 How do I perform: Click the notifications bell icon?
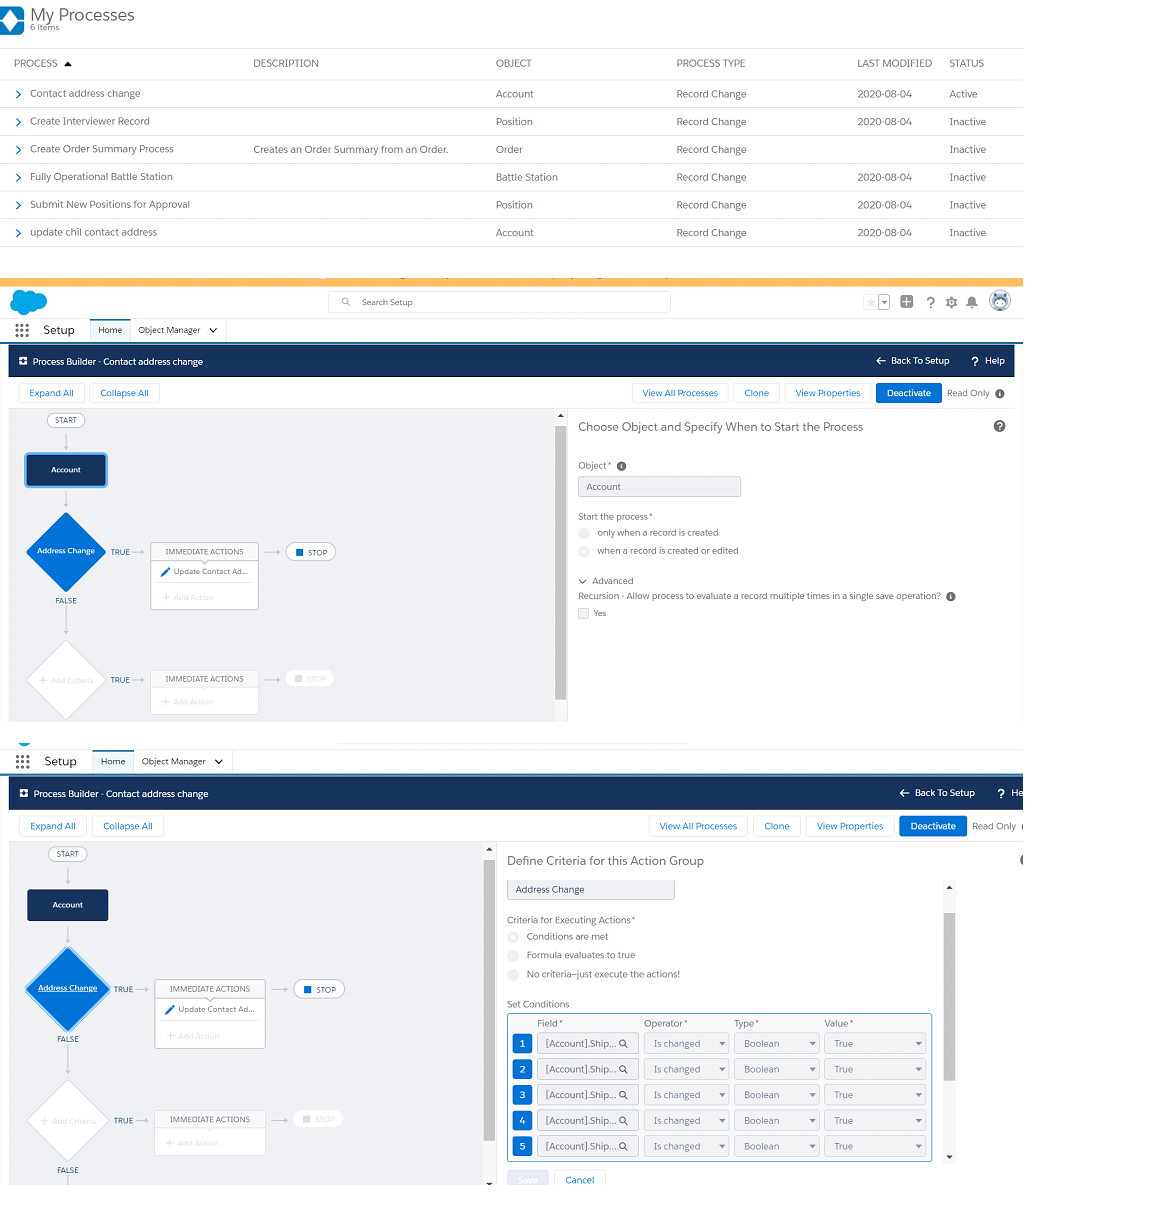971,302
